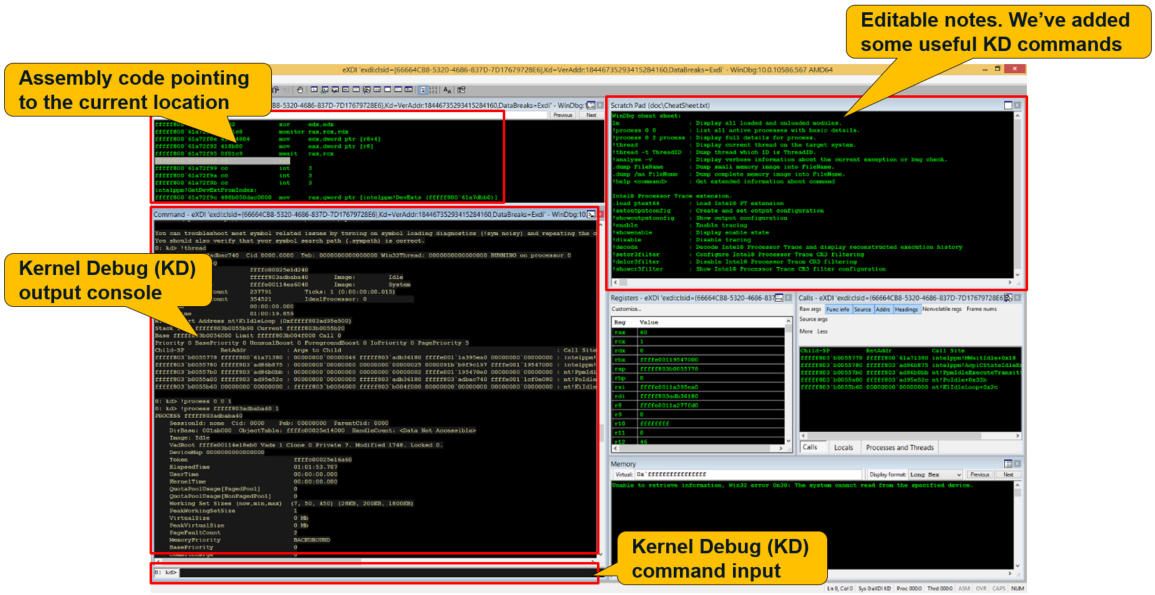Toggle Source mode toolbar icon
Viewport: 1155px width, 595px height.
[422, 90]
